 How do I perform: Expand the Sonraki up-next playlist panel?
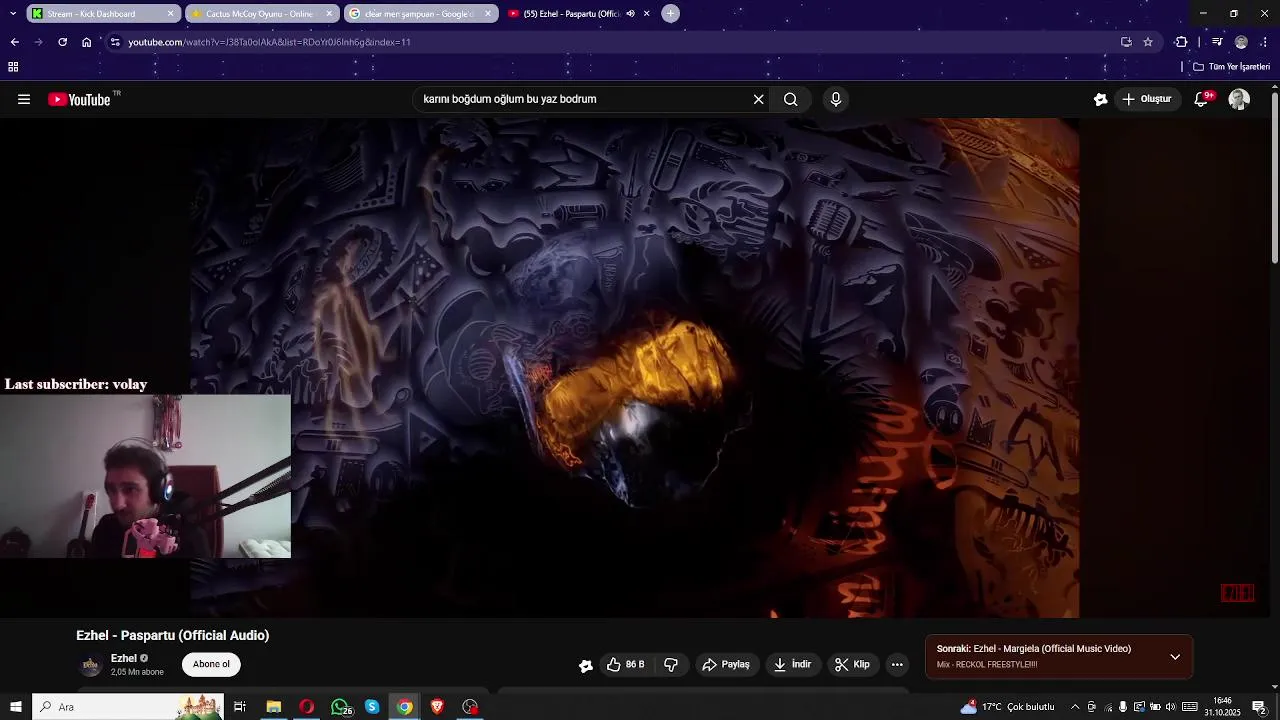coord(1175,657)
